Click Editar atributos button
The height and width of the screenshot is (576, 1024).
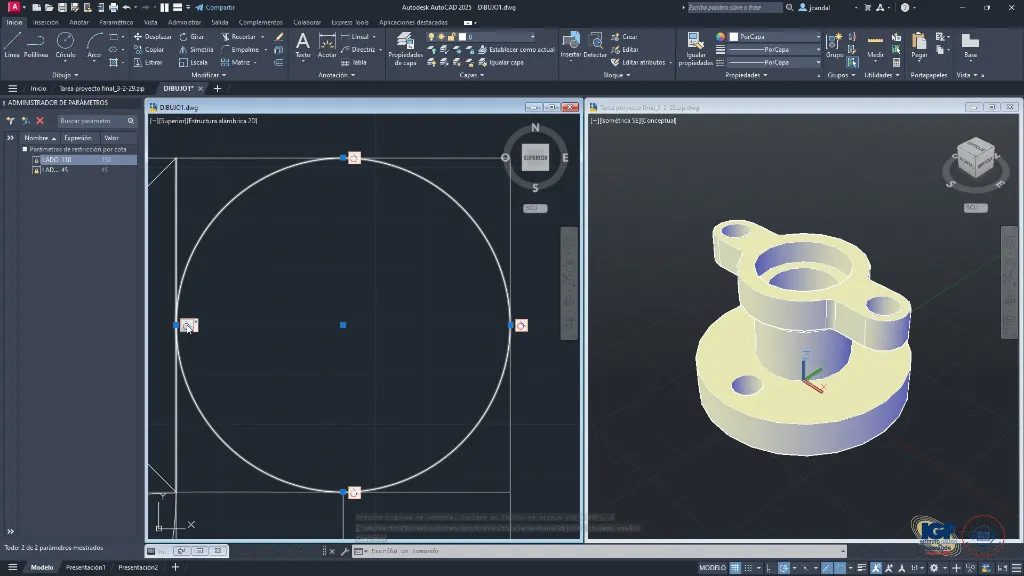639,63
